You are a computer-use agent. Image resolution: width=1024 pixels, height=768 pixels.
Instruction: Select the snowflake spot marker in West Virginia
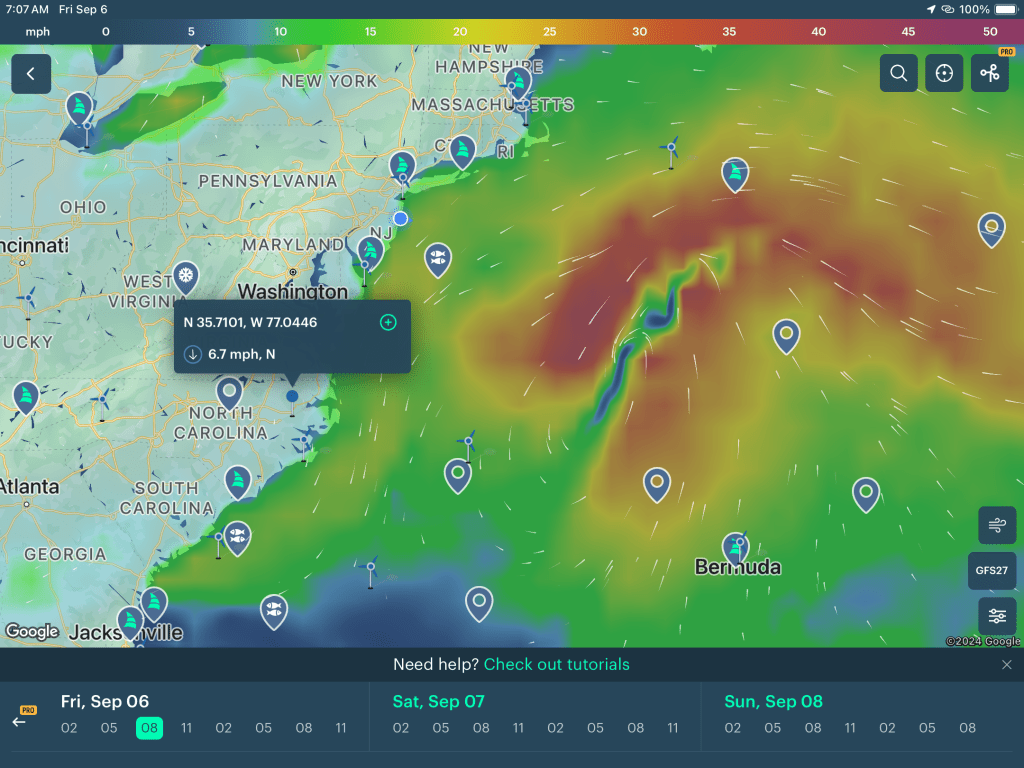[185, 275]
